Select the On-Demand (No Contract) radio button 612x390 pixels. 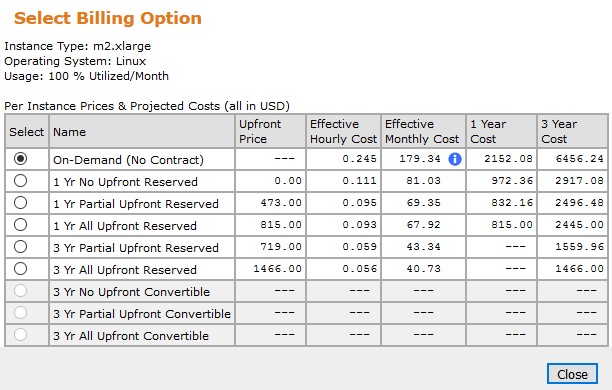tap(20, 158)
